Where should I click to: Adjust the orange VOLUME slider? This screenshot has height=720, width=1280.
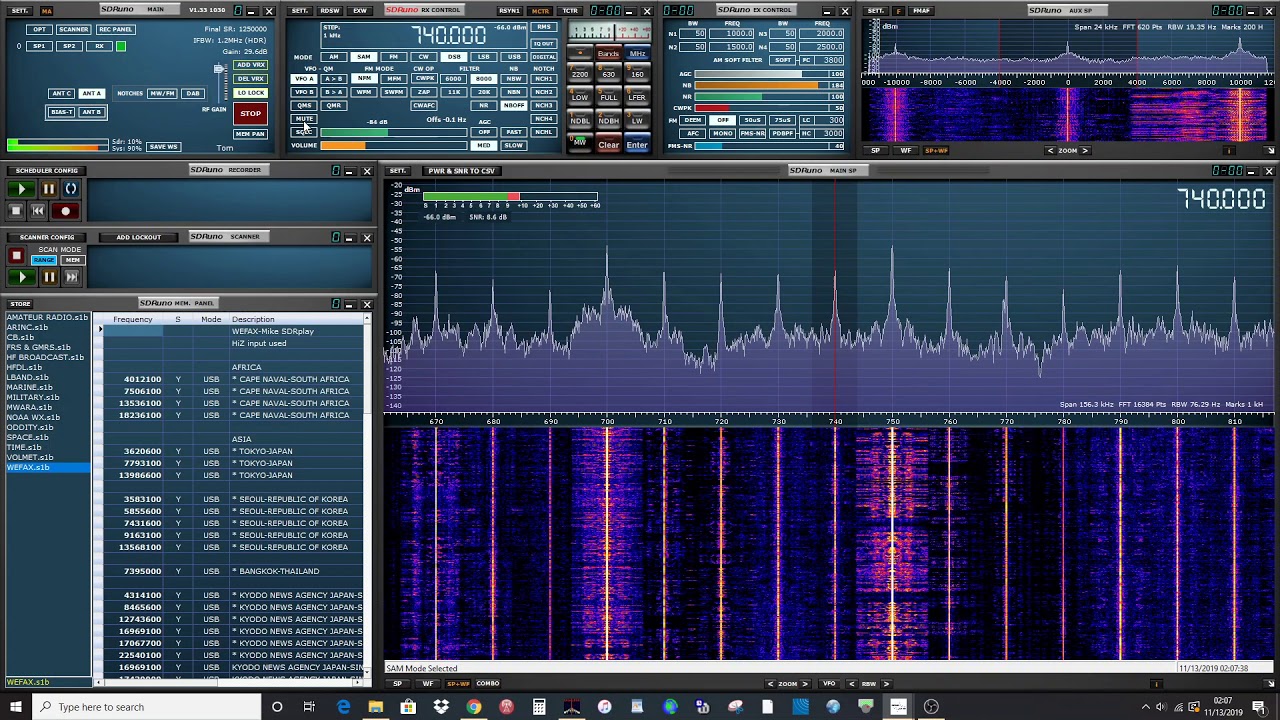(392, 146)
